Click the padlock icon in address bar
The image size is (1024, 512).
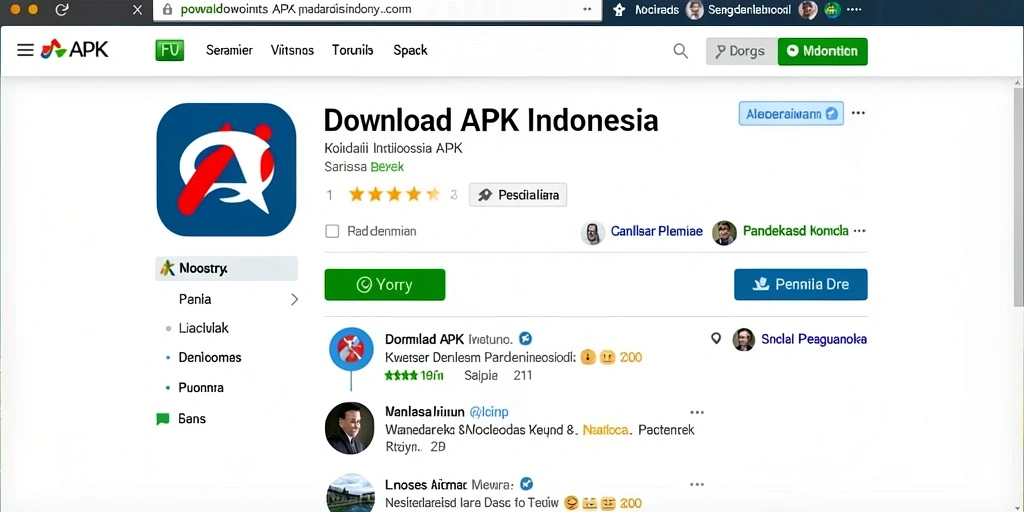click(x=167, y=10)
